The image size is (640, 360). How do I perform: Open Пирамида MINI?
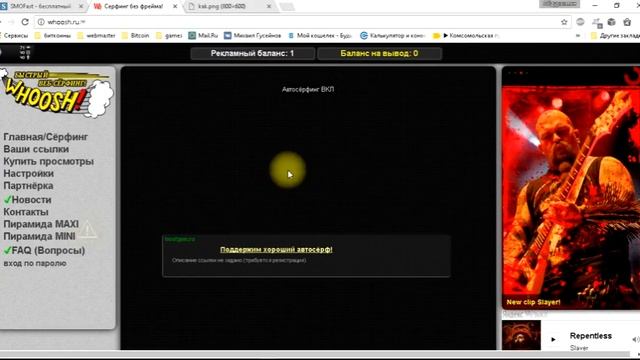[x=39, y=237]
